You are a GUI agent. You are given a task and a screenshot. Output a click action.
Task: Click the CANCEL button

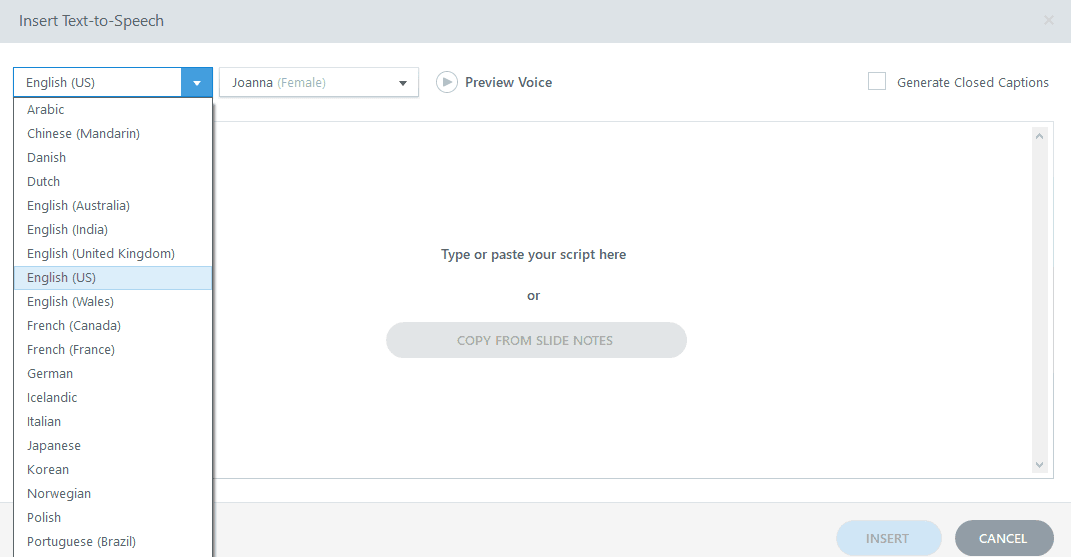pos(1003,539)
